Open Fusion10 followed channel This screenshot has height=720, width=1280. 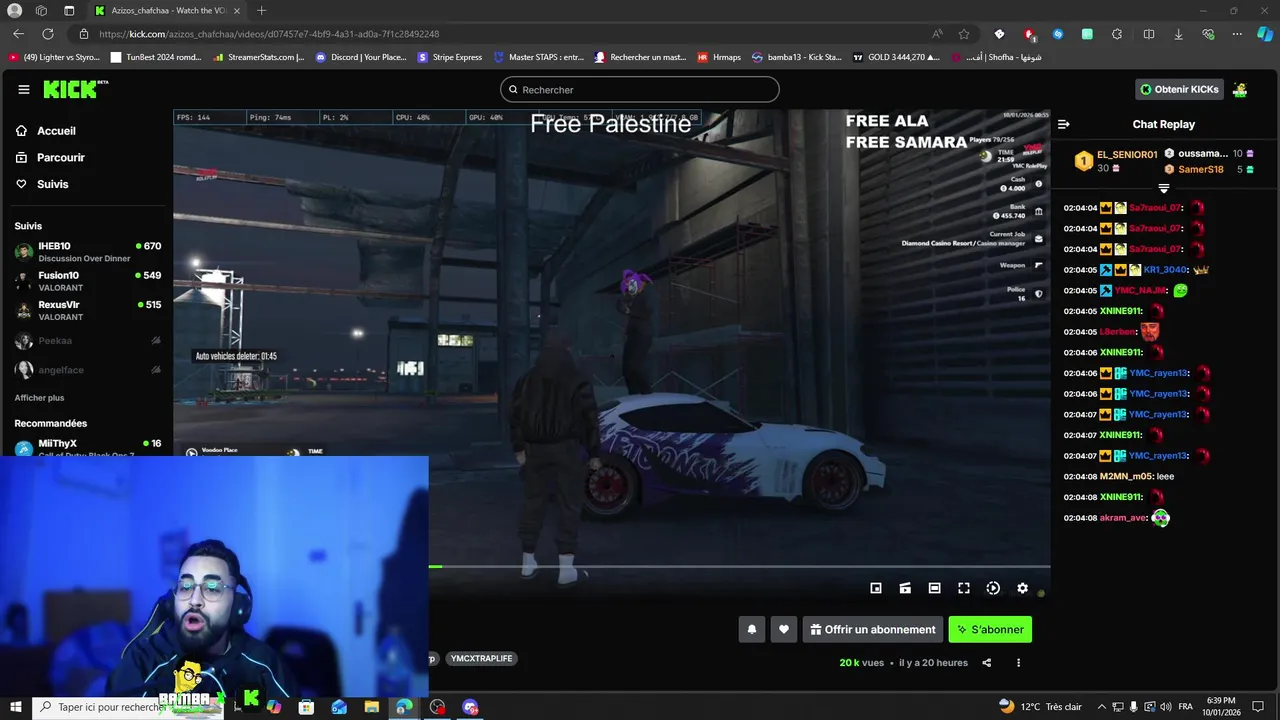pos(88,281)
